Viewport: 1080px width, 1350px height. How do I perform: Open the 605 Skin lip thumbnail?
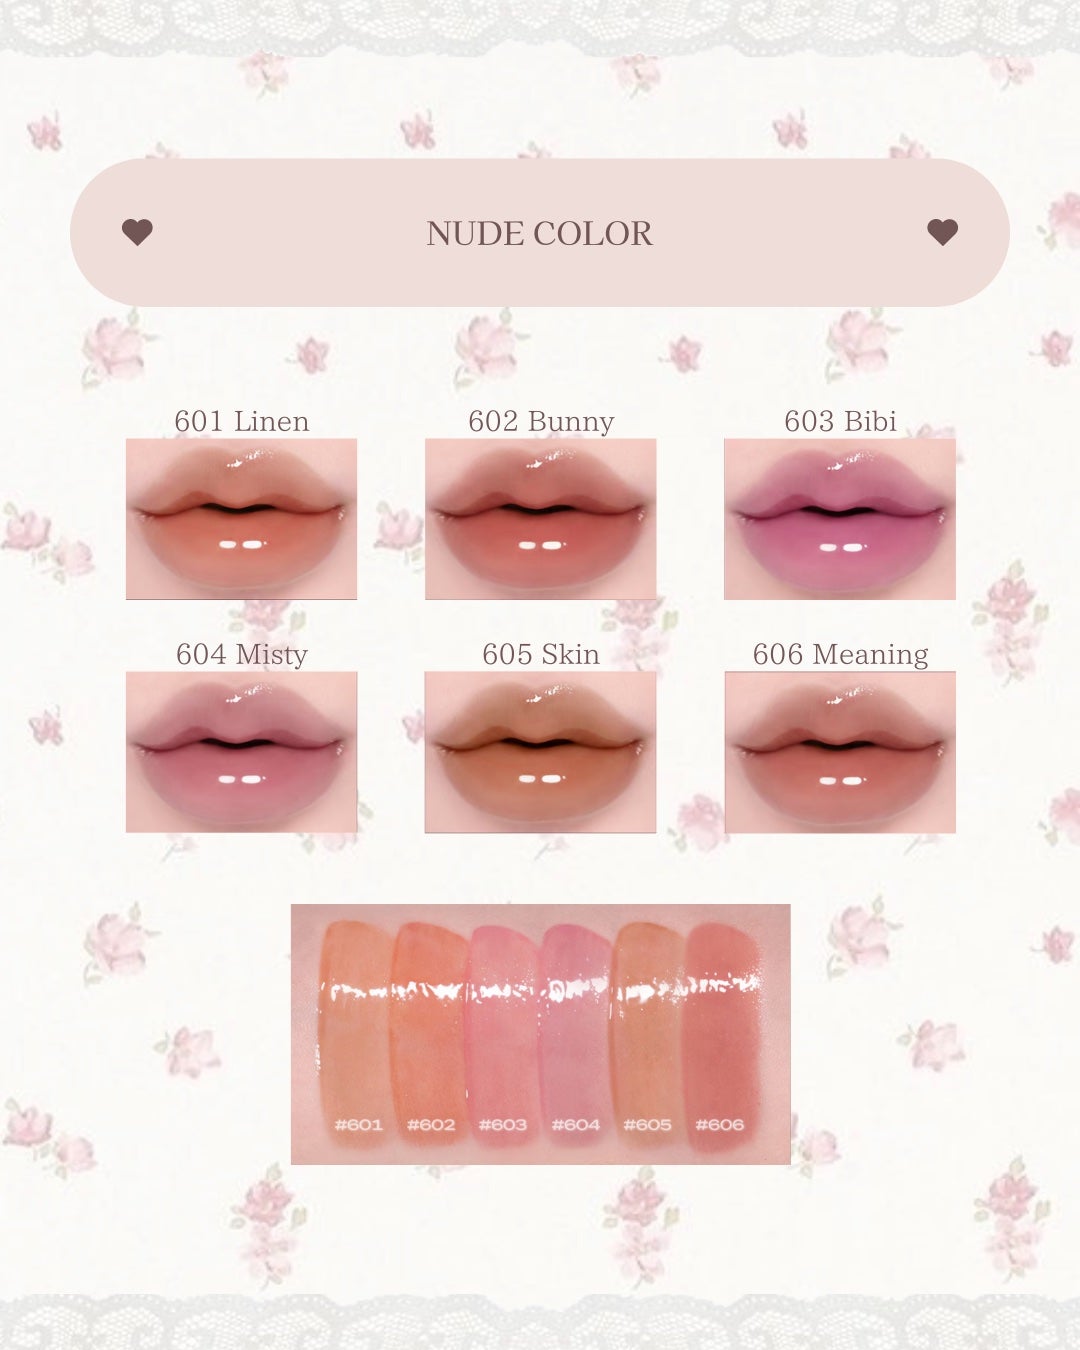coord(540,752)
